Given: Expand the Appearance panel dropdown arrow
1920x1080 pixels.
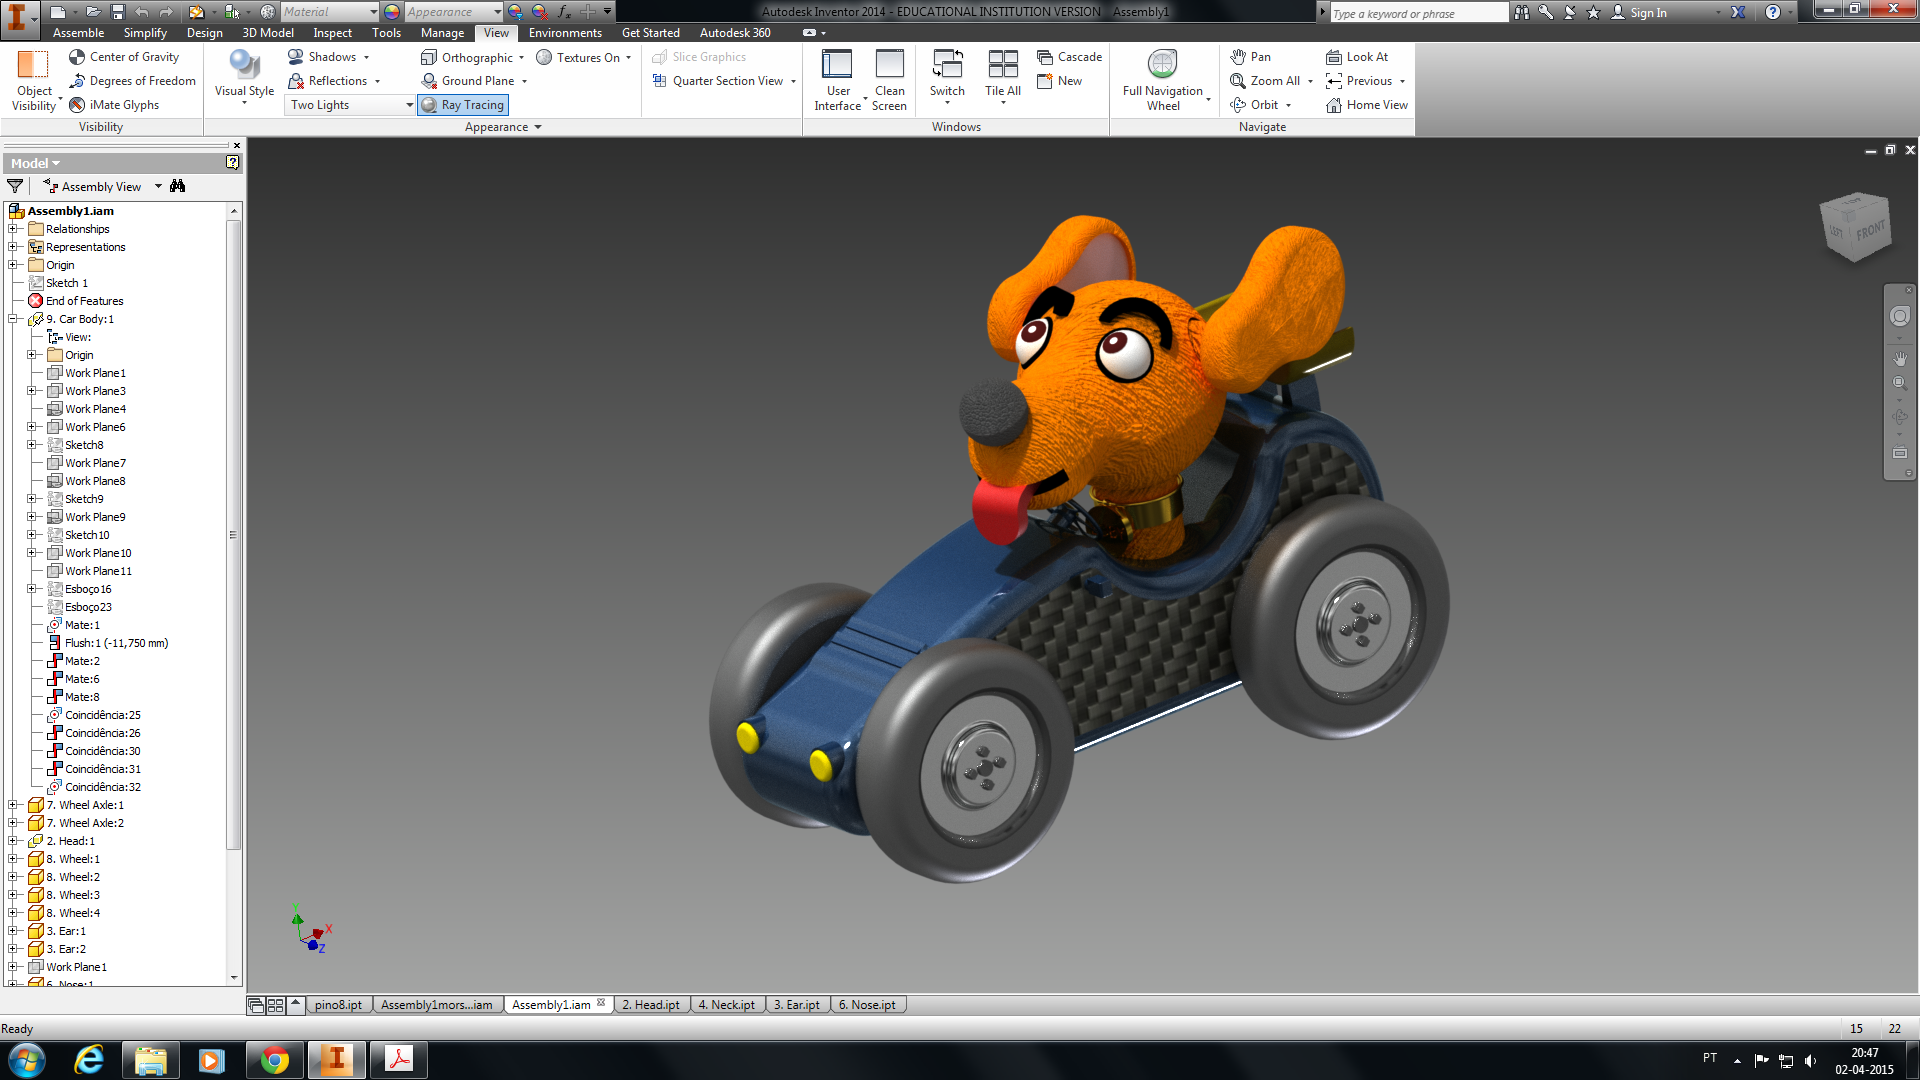Looking at the screenshot, I should (538, 127).
